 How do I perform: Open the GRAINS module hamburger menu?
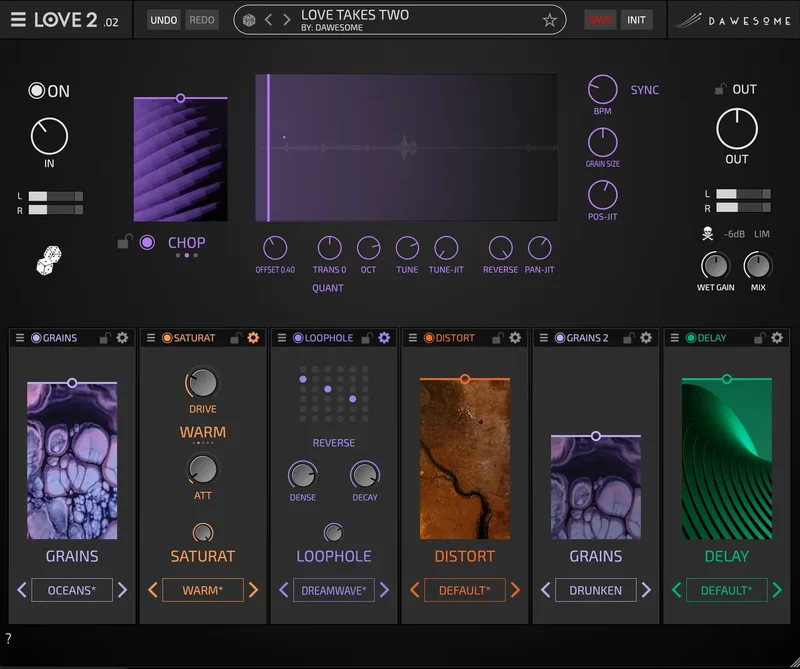click(20, 338)
